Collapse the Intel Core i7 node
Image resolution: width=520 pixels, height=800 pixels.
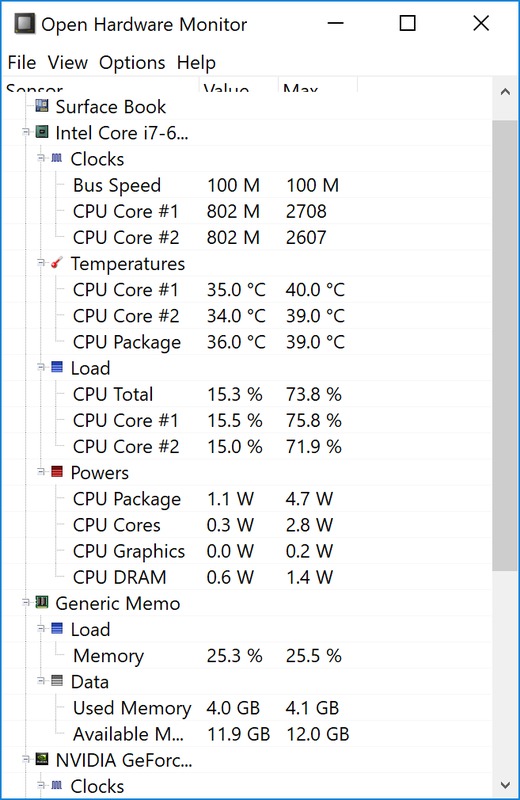[26, 132]
